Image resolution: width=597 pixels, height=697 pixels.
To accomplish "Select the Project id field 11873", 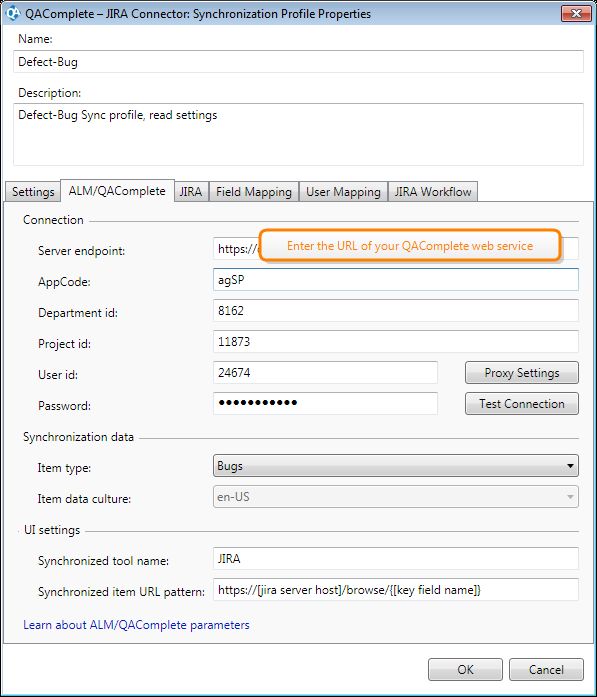I will tap(396, 342).
